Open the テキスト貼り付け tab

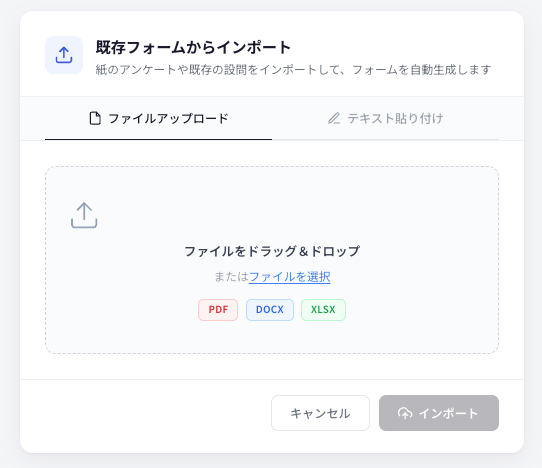click(x=385, y=119)
